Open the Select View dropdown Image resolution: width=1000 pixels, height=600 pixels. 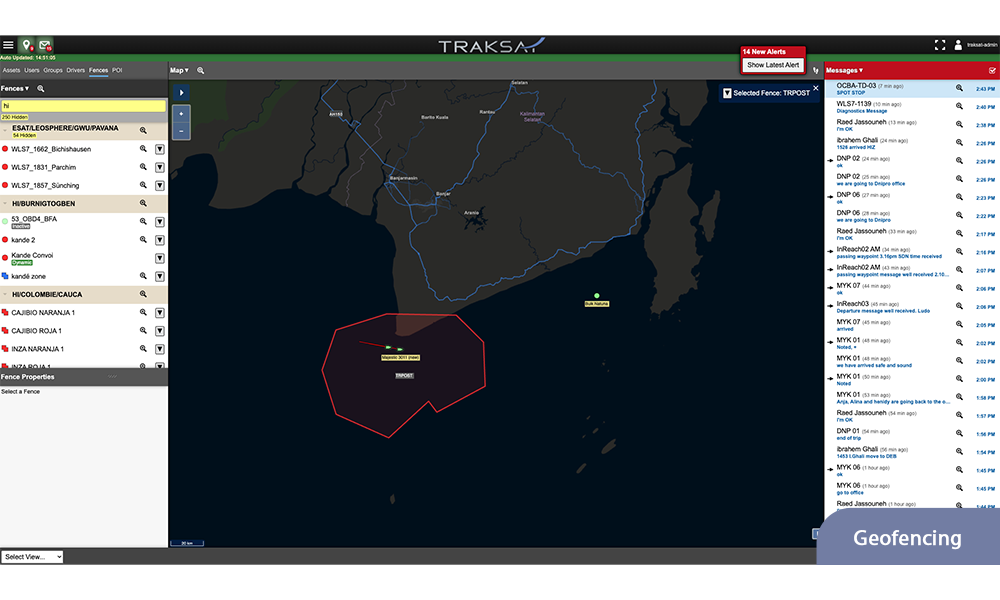[x=32, y=557]
